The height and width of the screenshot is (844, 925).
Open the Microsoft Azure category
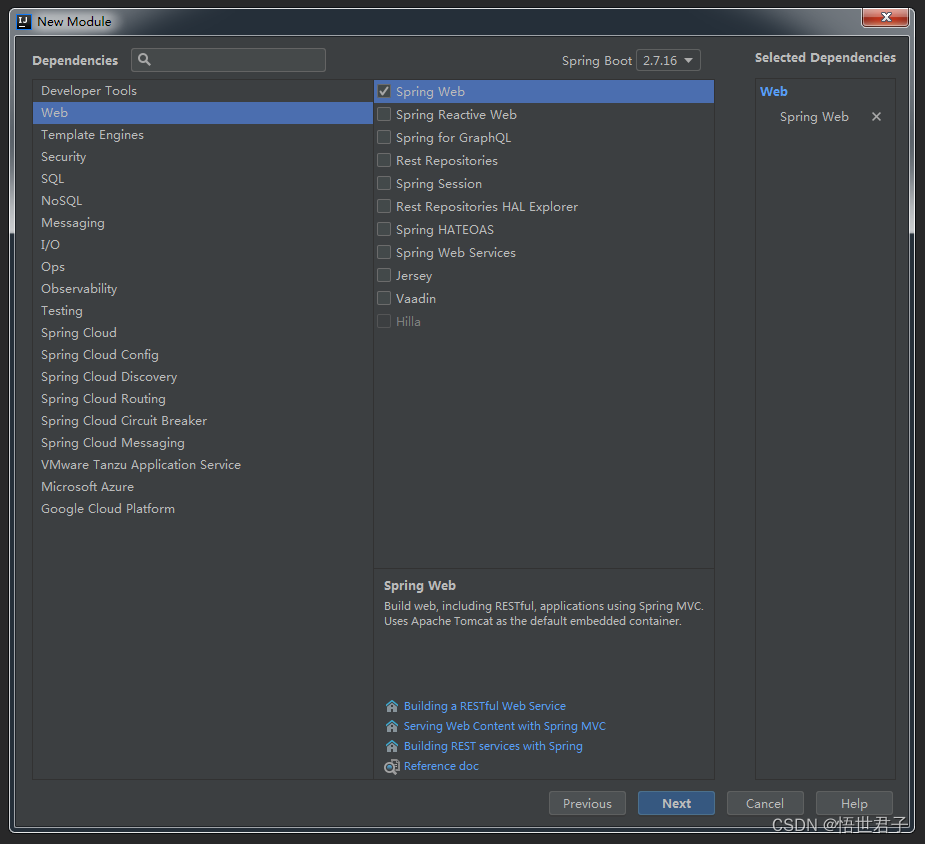pyautogui.click(x=203, y=487)
